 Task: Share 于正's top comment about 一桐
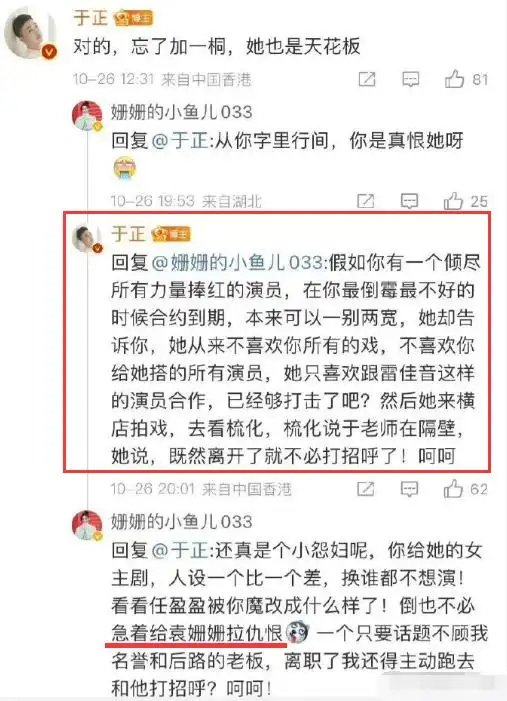[367, 80]
